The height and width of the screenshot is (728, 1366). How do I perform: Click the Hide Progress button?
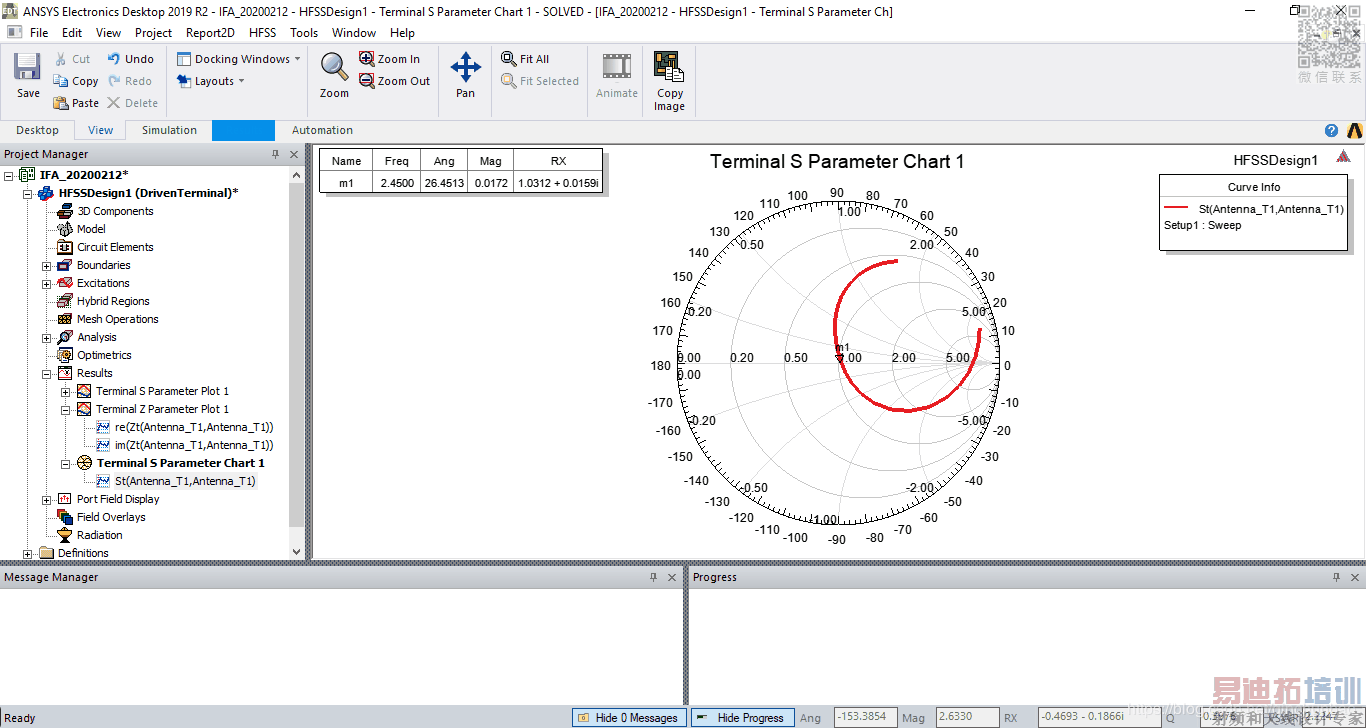click(743, 717)
